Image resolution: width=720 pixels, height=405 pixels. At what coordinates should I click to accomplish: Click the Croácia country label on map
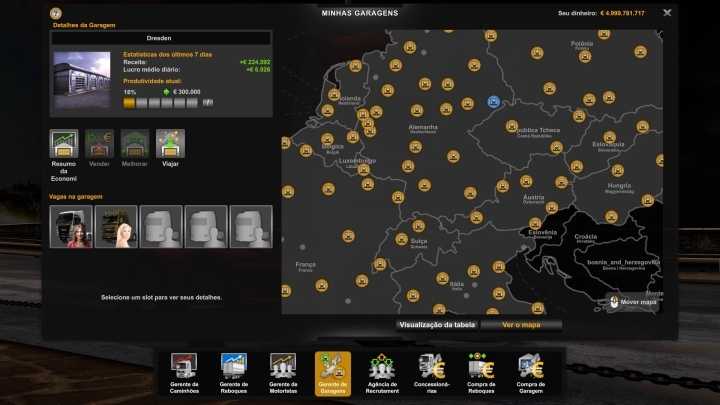(x=585, y=237)
